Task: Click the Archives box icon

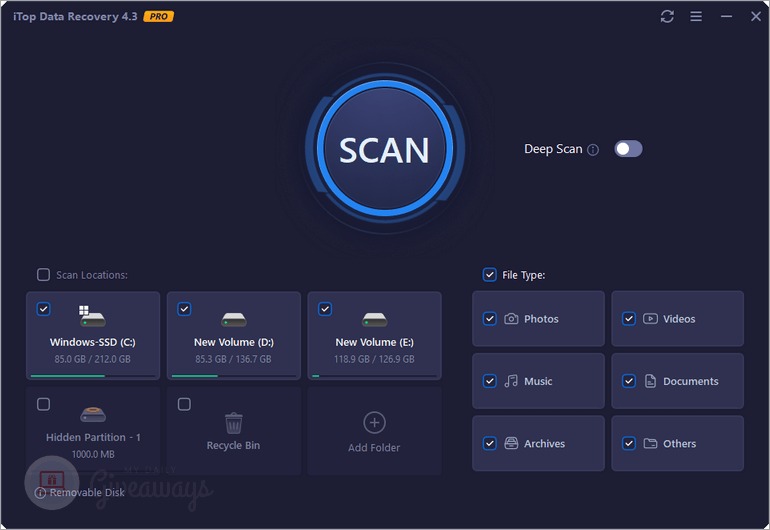Action: (511, 444)
